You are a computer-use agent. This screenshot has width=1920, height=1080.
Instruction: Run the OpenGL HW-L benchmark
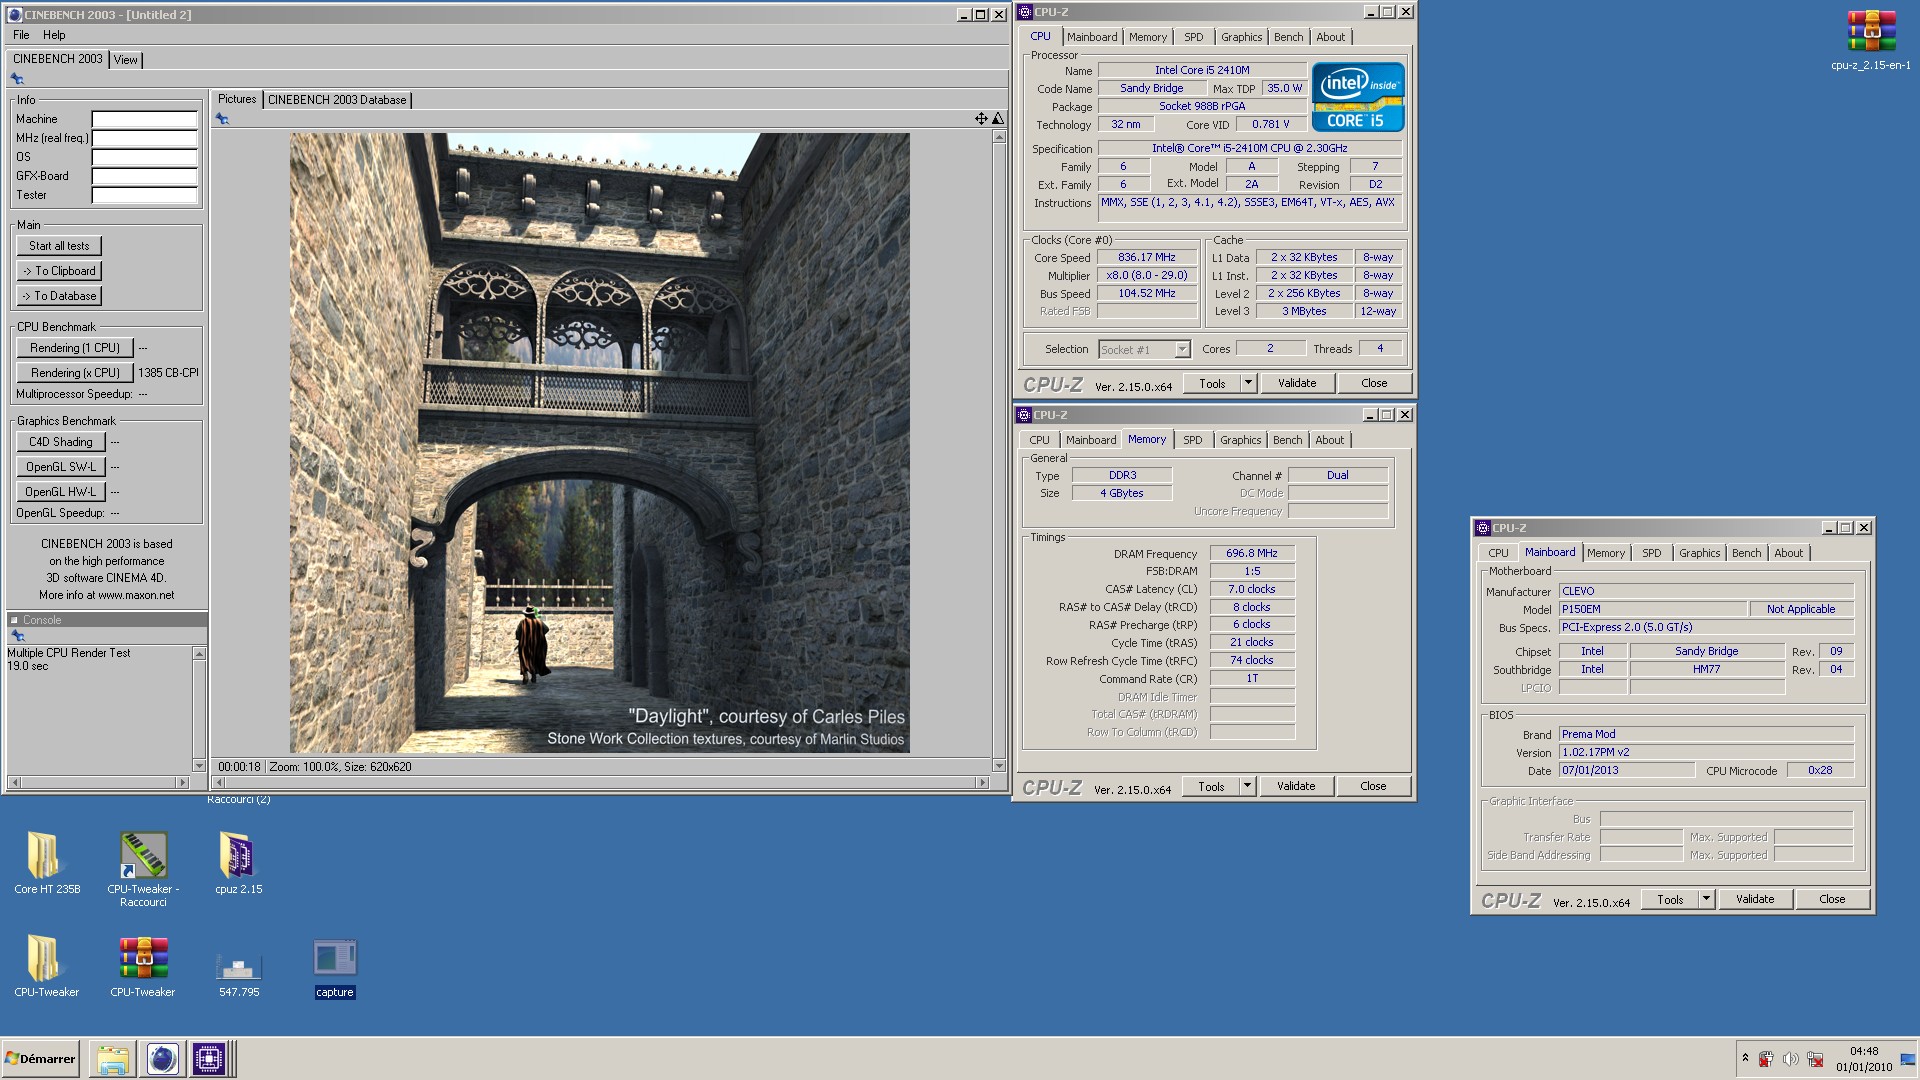tap(61, 492)
